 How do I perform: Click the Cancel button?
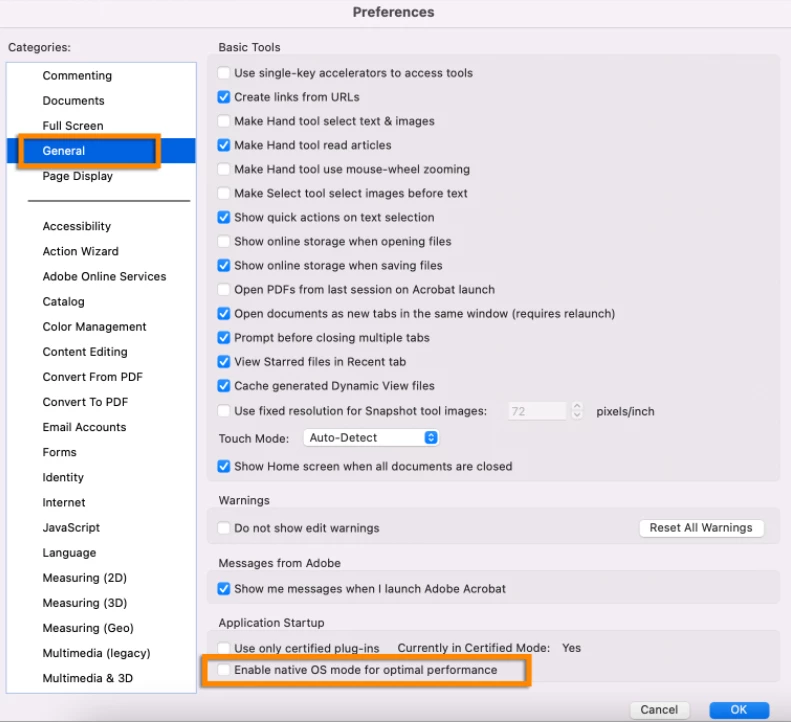[x=659, y=710]
